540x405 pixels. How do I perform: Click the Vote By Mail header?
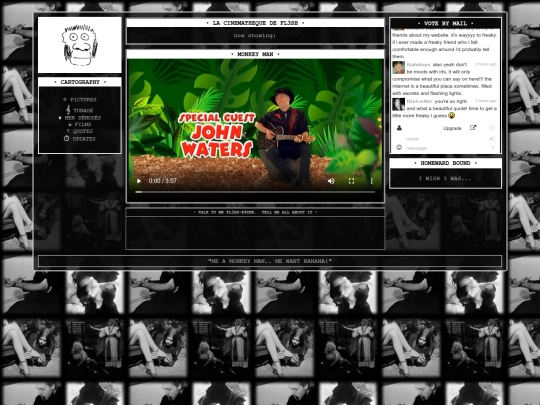(445, 23)
